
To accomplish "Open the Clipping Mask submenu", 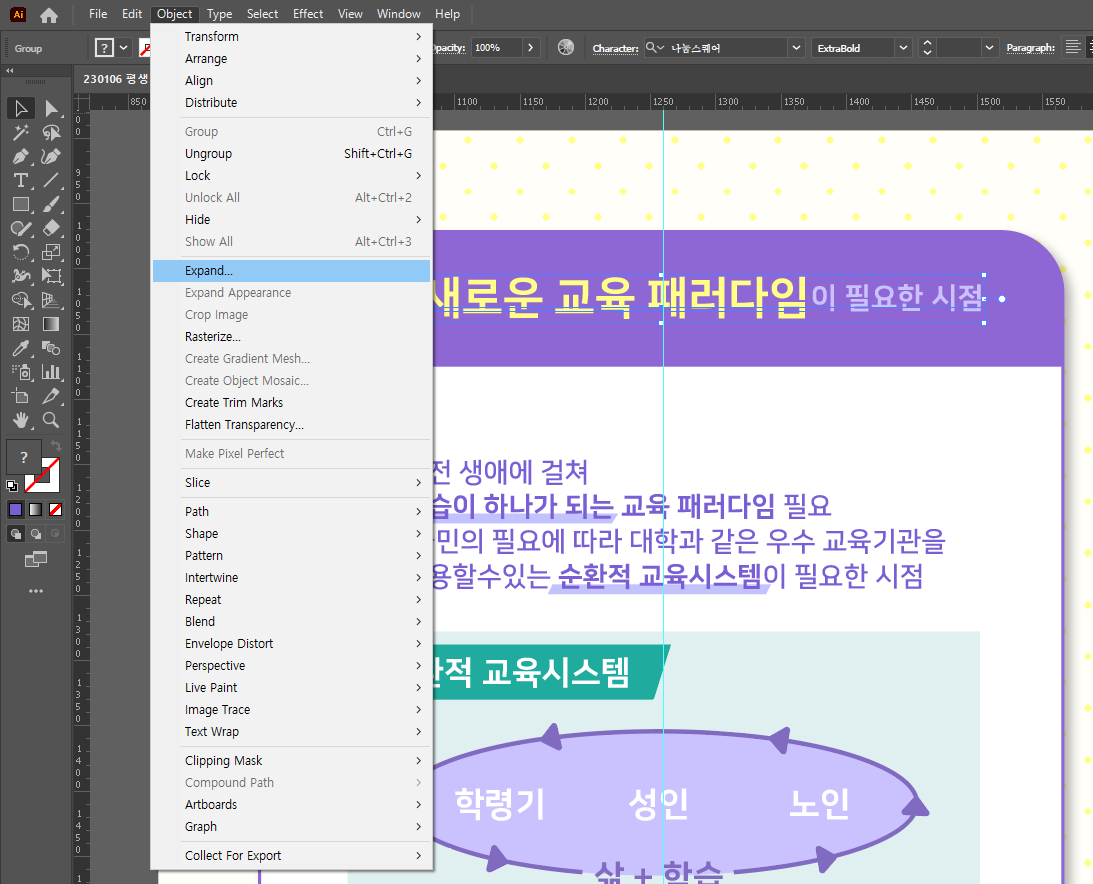I will (x=291, y=761).
